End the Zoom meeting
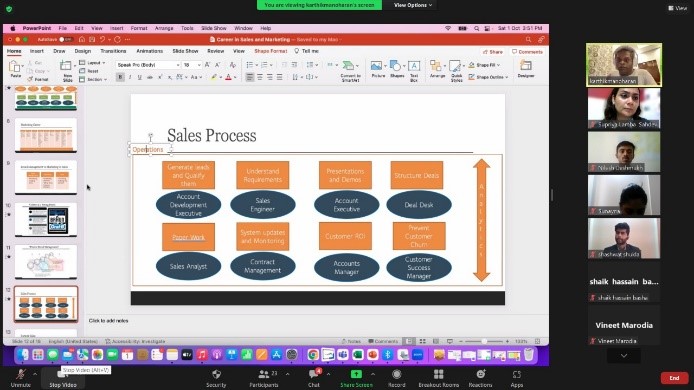The height and width of the screenshot is (390, 694). [674, 378]
